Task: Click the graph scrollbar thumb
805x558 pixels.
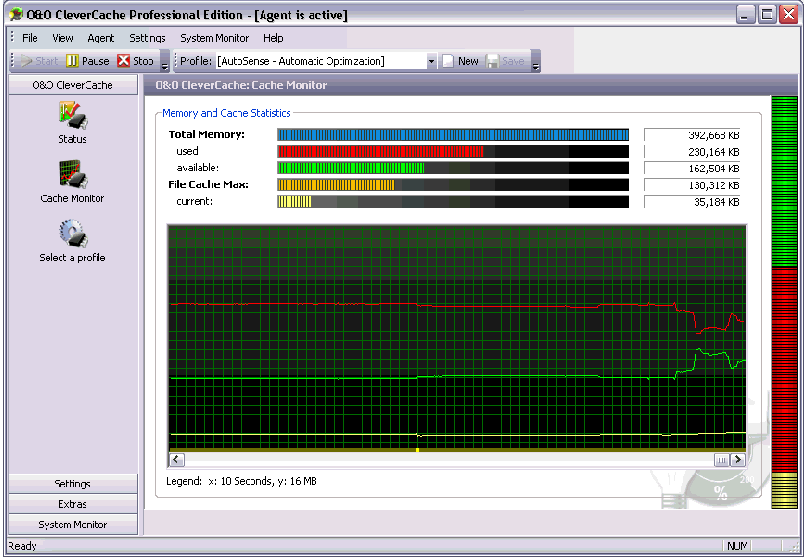Action: point(721,459)
